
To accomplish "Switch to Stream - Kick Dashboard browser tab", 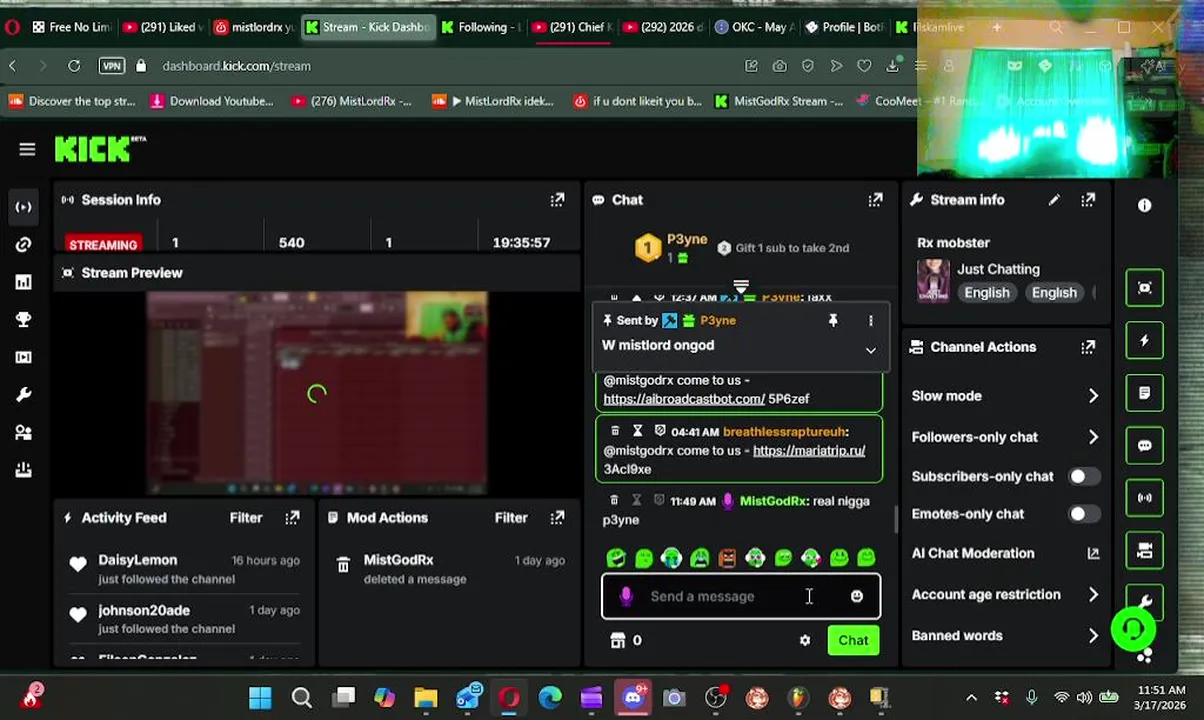I will click(x=366, y=27).
